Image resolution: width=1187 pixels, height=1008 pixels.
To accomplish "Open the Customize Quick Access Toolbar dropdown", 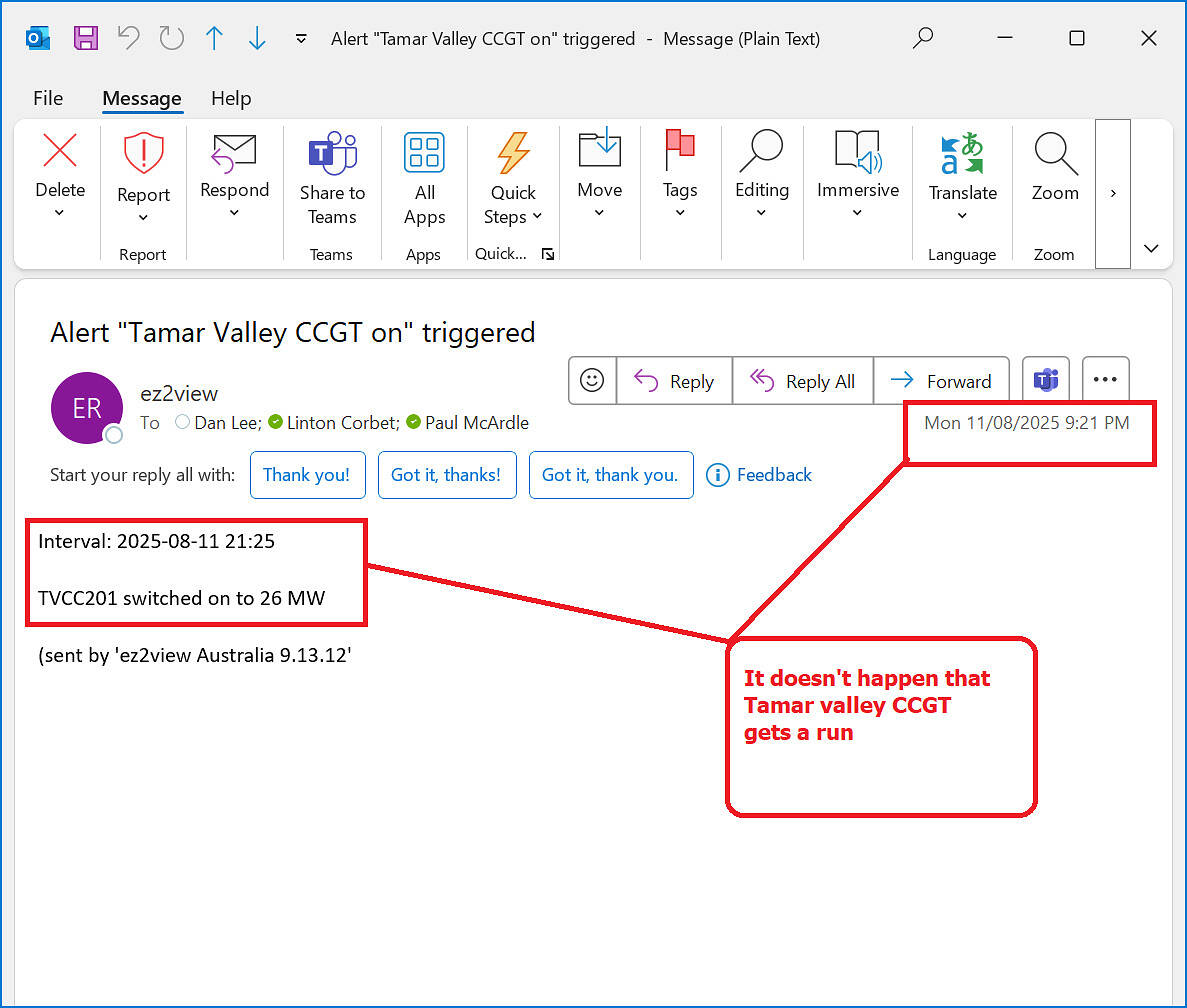I will coord(301,39).
